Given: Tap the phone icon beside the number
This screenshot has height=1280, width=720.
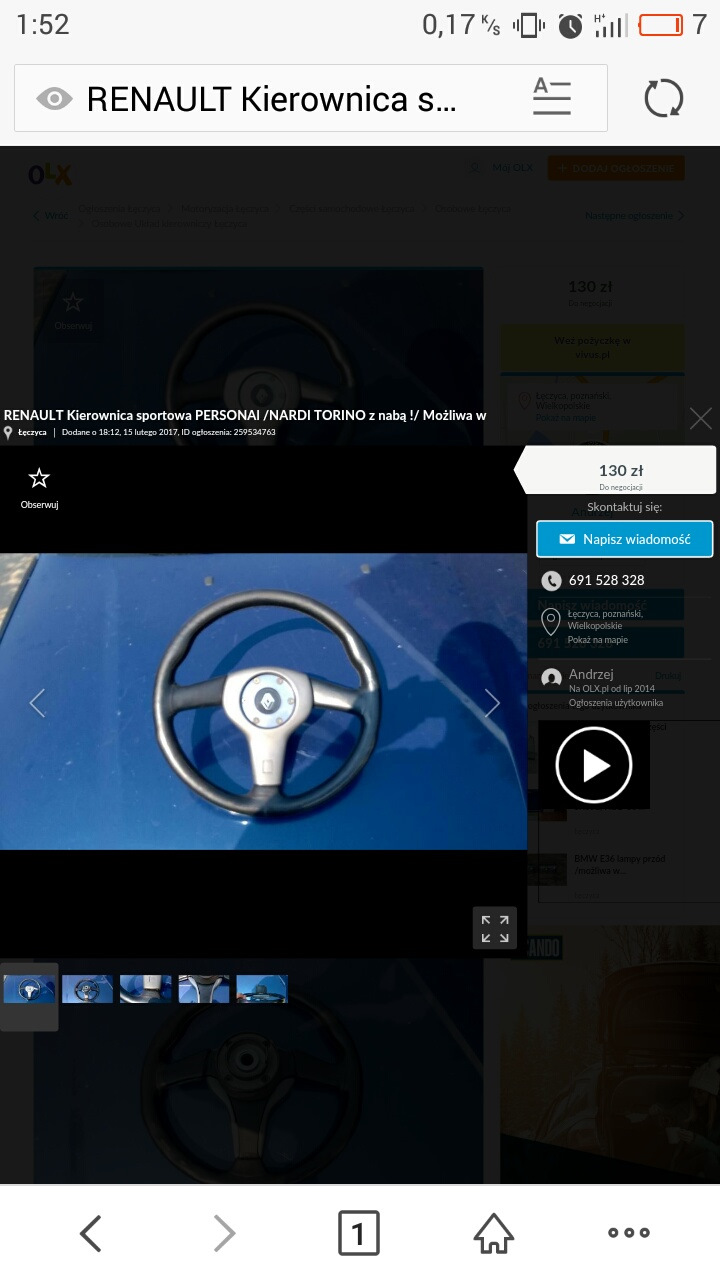Looking at the screenshot, I should (551, 580).
